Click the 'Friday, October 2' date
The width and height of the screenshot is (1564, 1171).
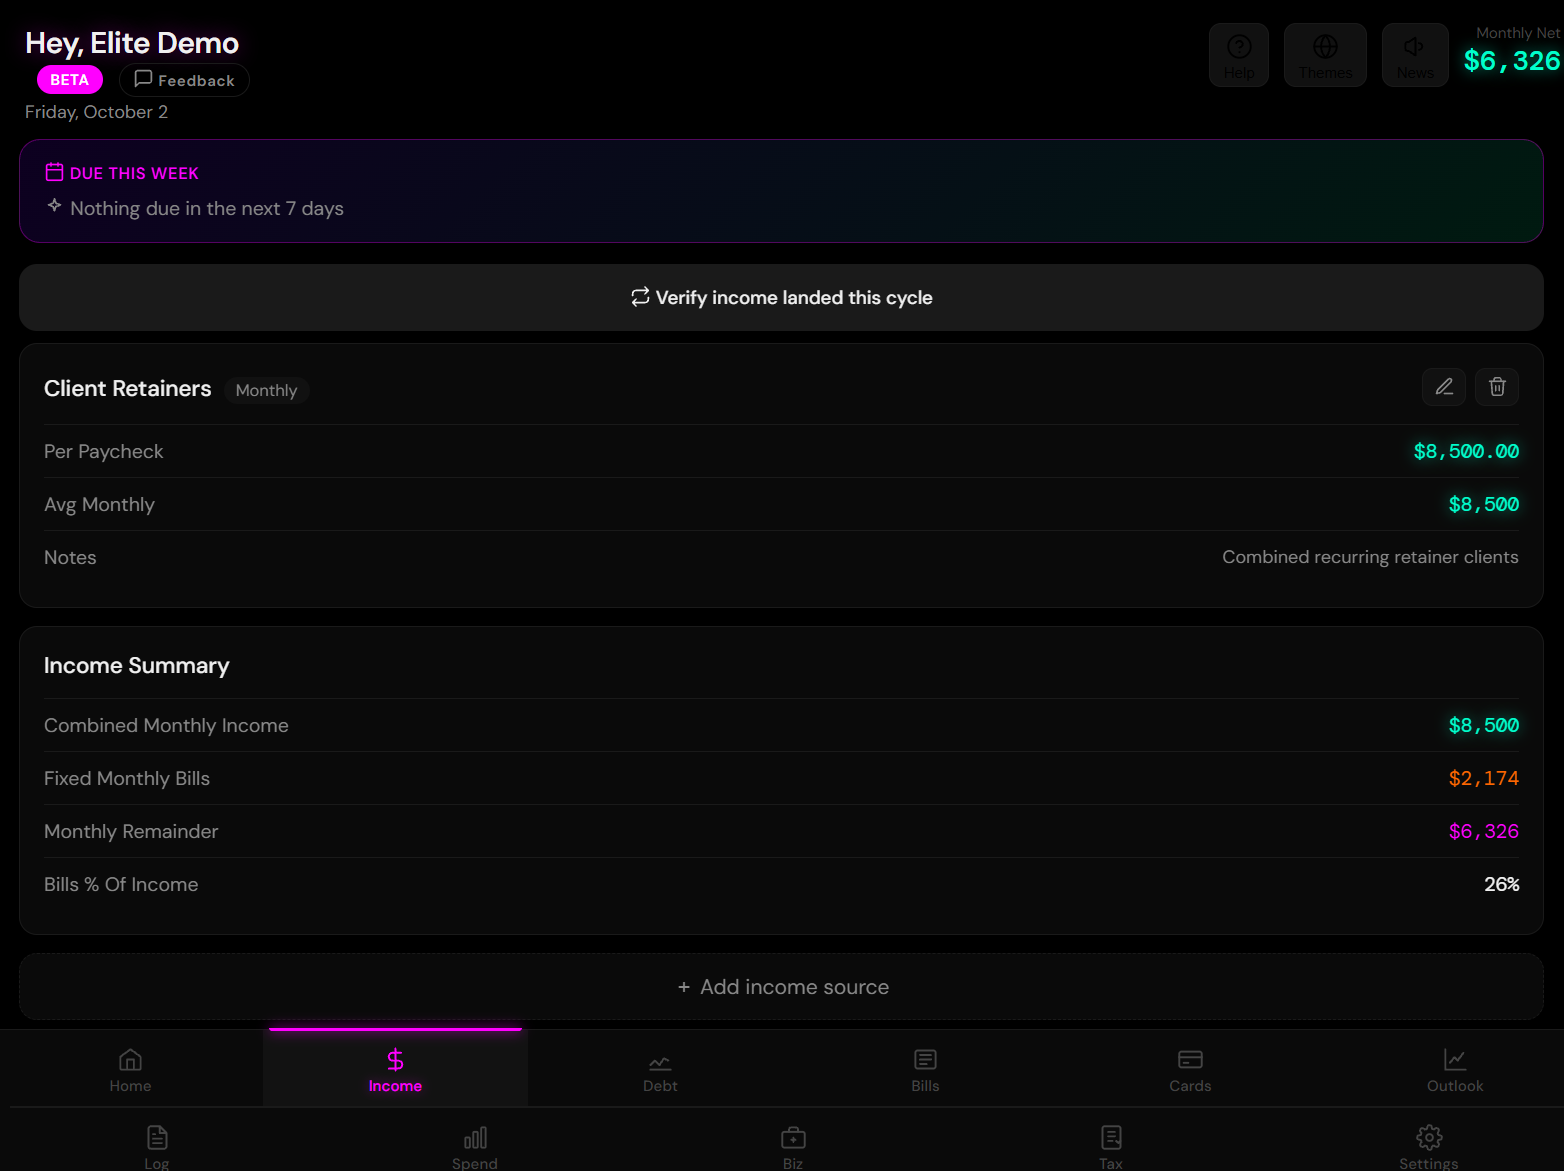click(x=96, y=112)
